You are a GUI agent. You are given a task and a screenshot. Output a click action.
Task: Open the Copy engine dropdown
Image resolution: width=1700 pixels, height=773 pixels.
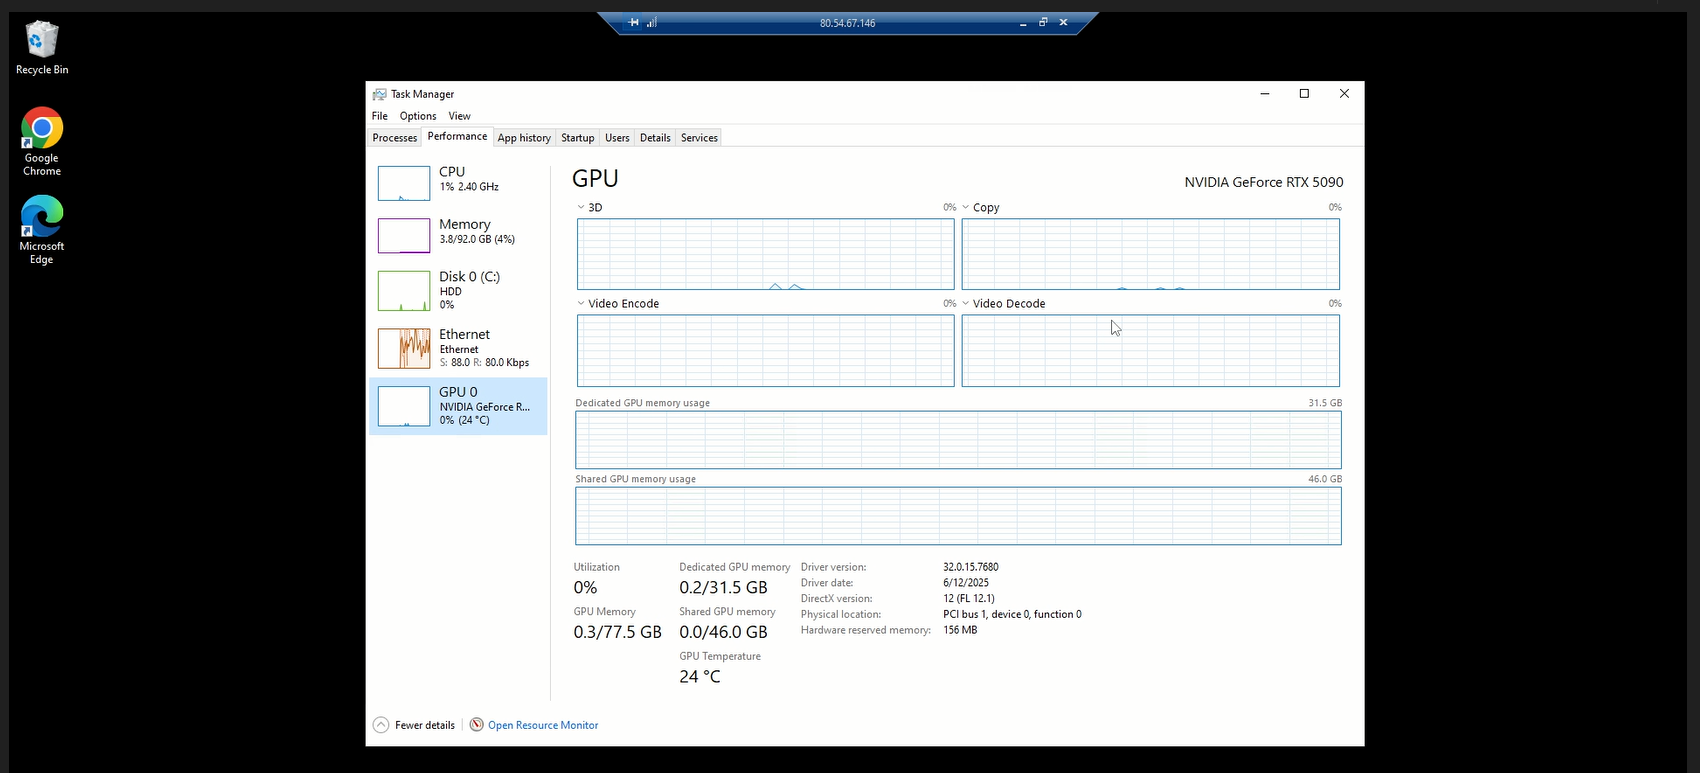pos(966,208)
